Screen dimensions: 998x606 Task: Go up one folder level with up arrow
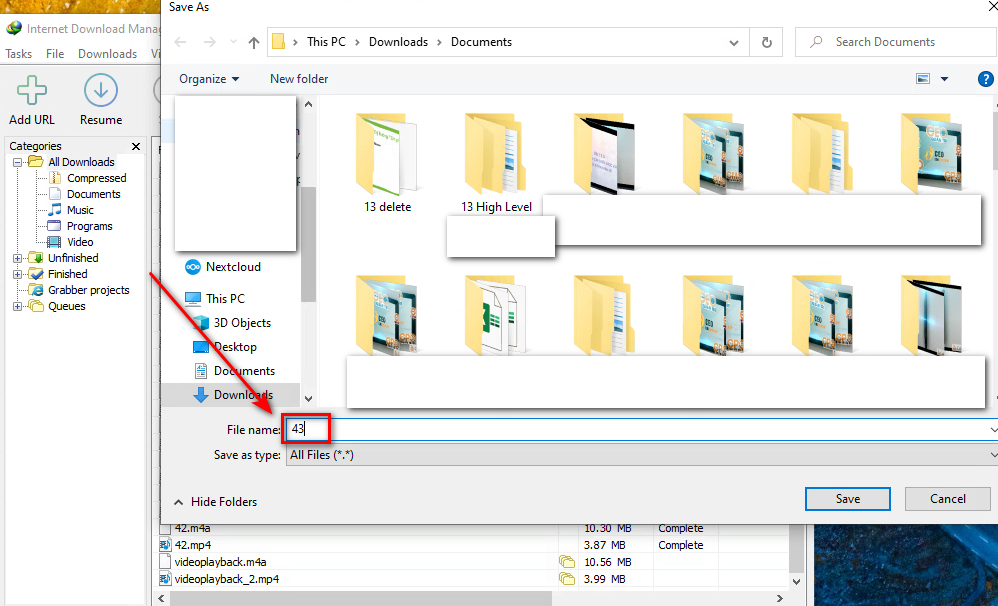point(254,43)
